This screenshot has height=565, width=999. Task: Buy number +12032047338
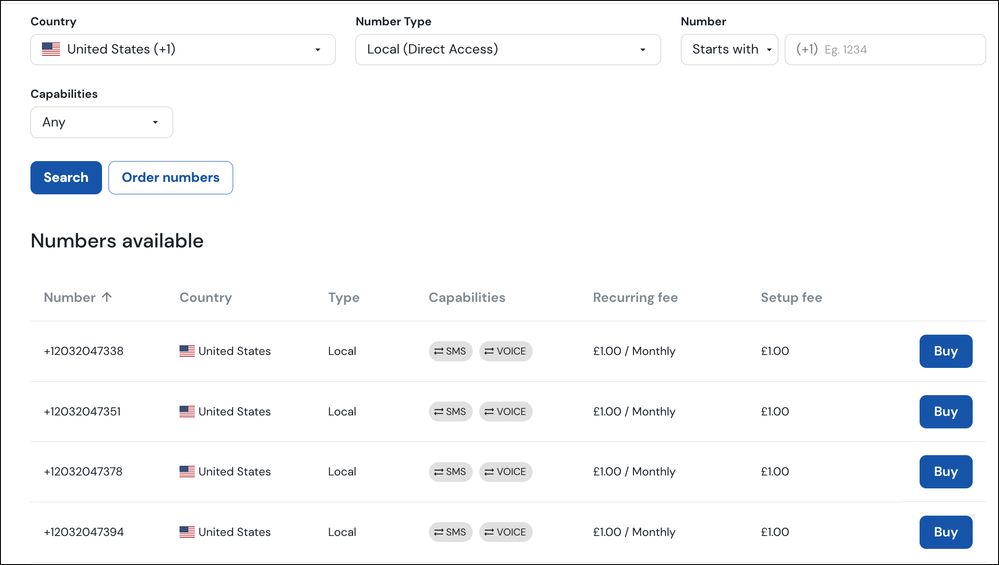(x=945, y=351)
